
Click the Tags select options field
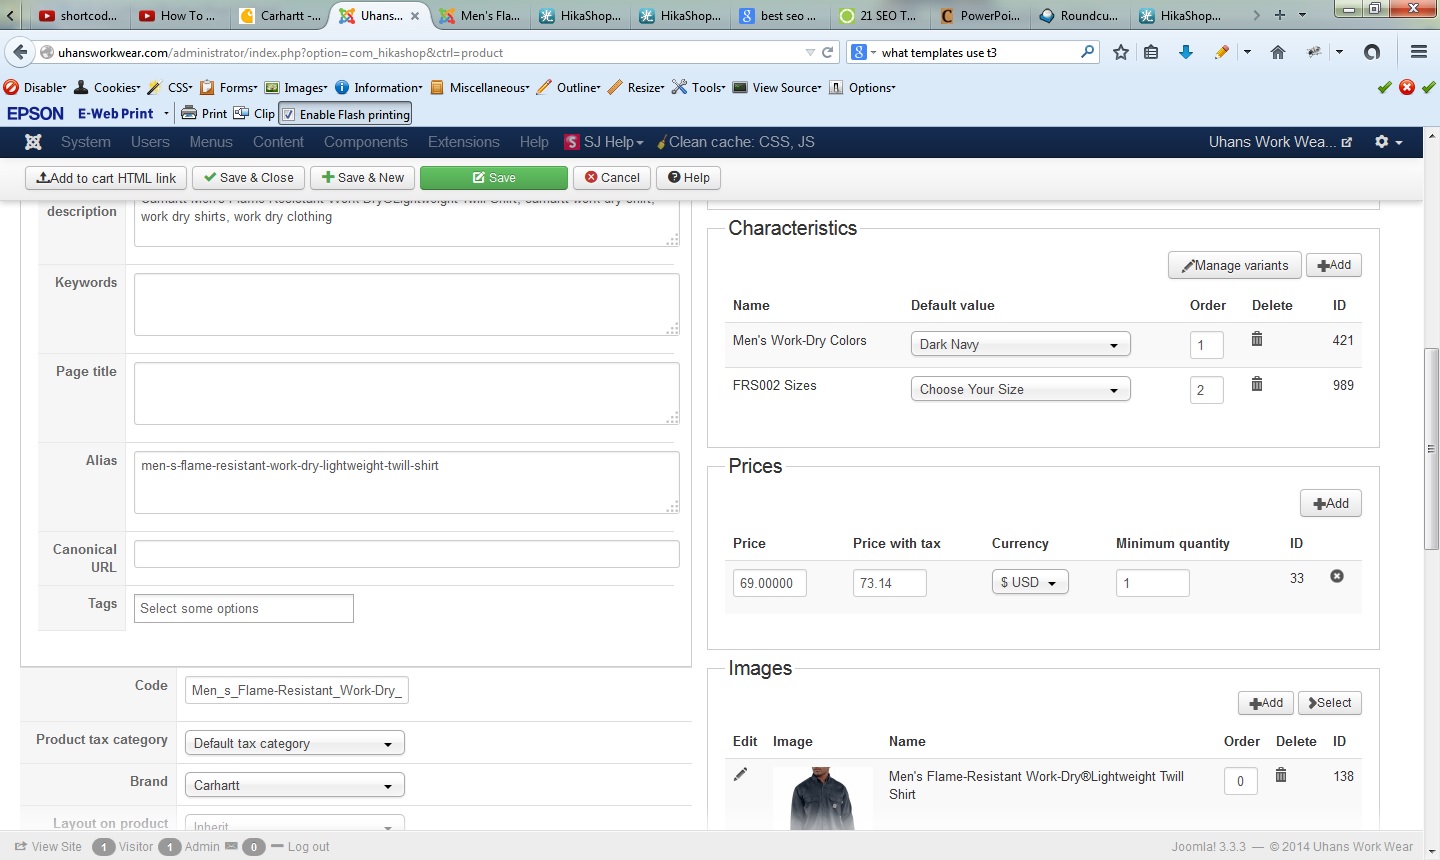244,608
